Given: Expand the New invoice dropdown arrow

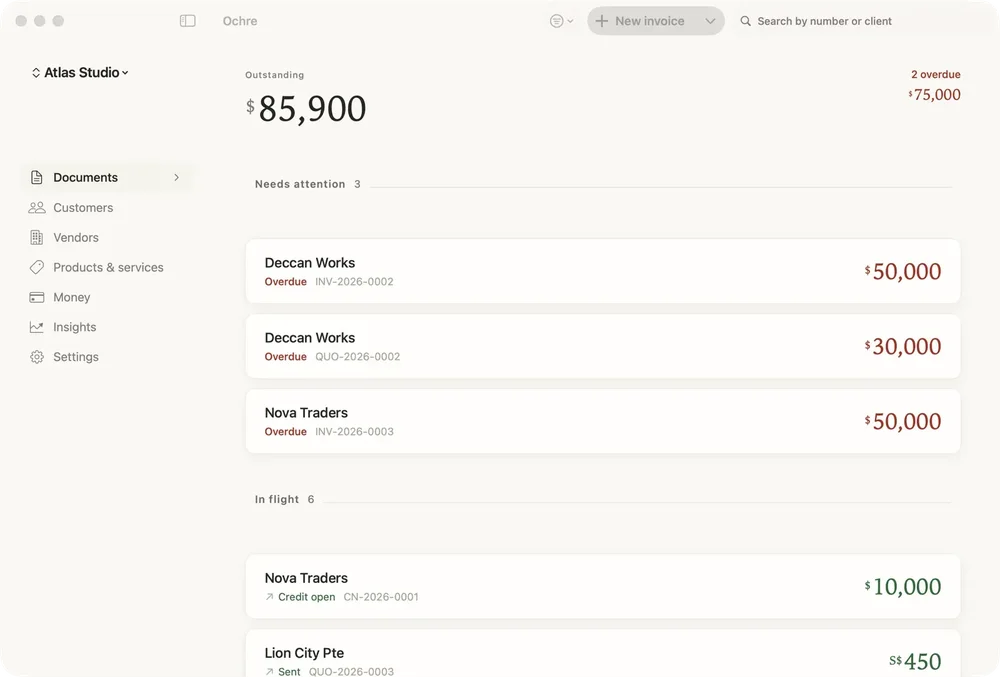Looking at the screenshot, I should (x=710, y=21).
